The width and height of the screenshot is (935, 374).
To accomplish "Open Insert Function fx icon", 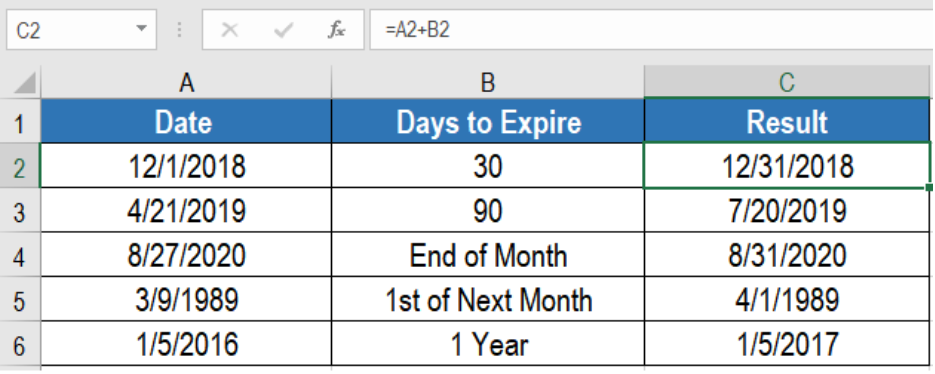I will click(336, 29).
